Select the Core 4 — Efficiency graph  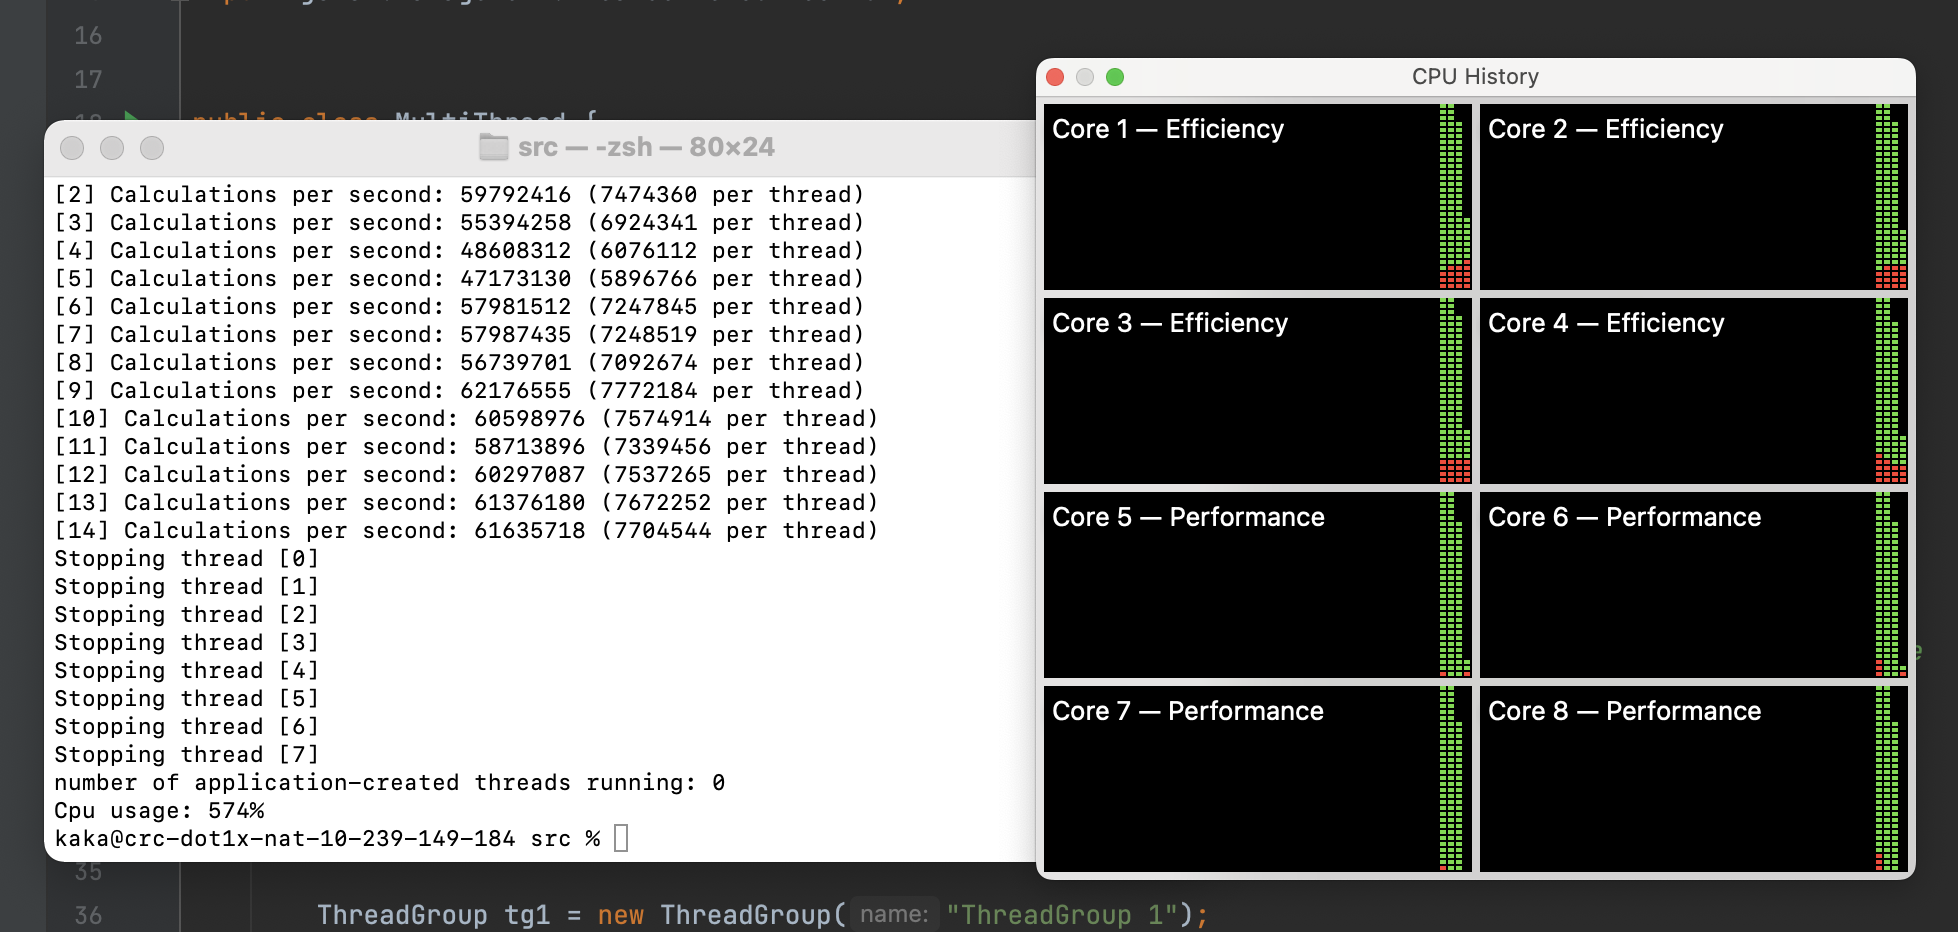coord(1693,391)
